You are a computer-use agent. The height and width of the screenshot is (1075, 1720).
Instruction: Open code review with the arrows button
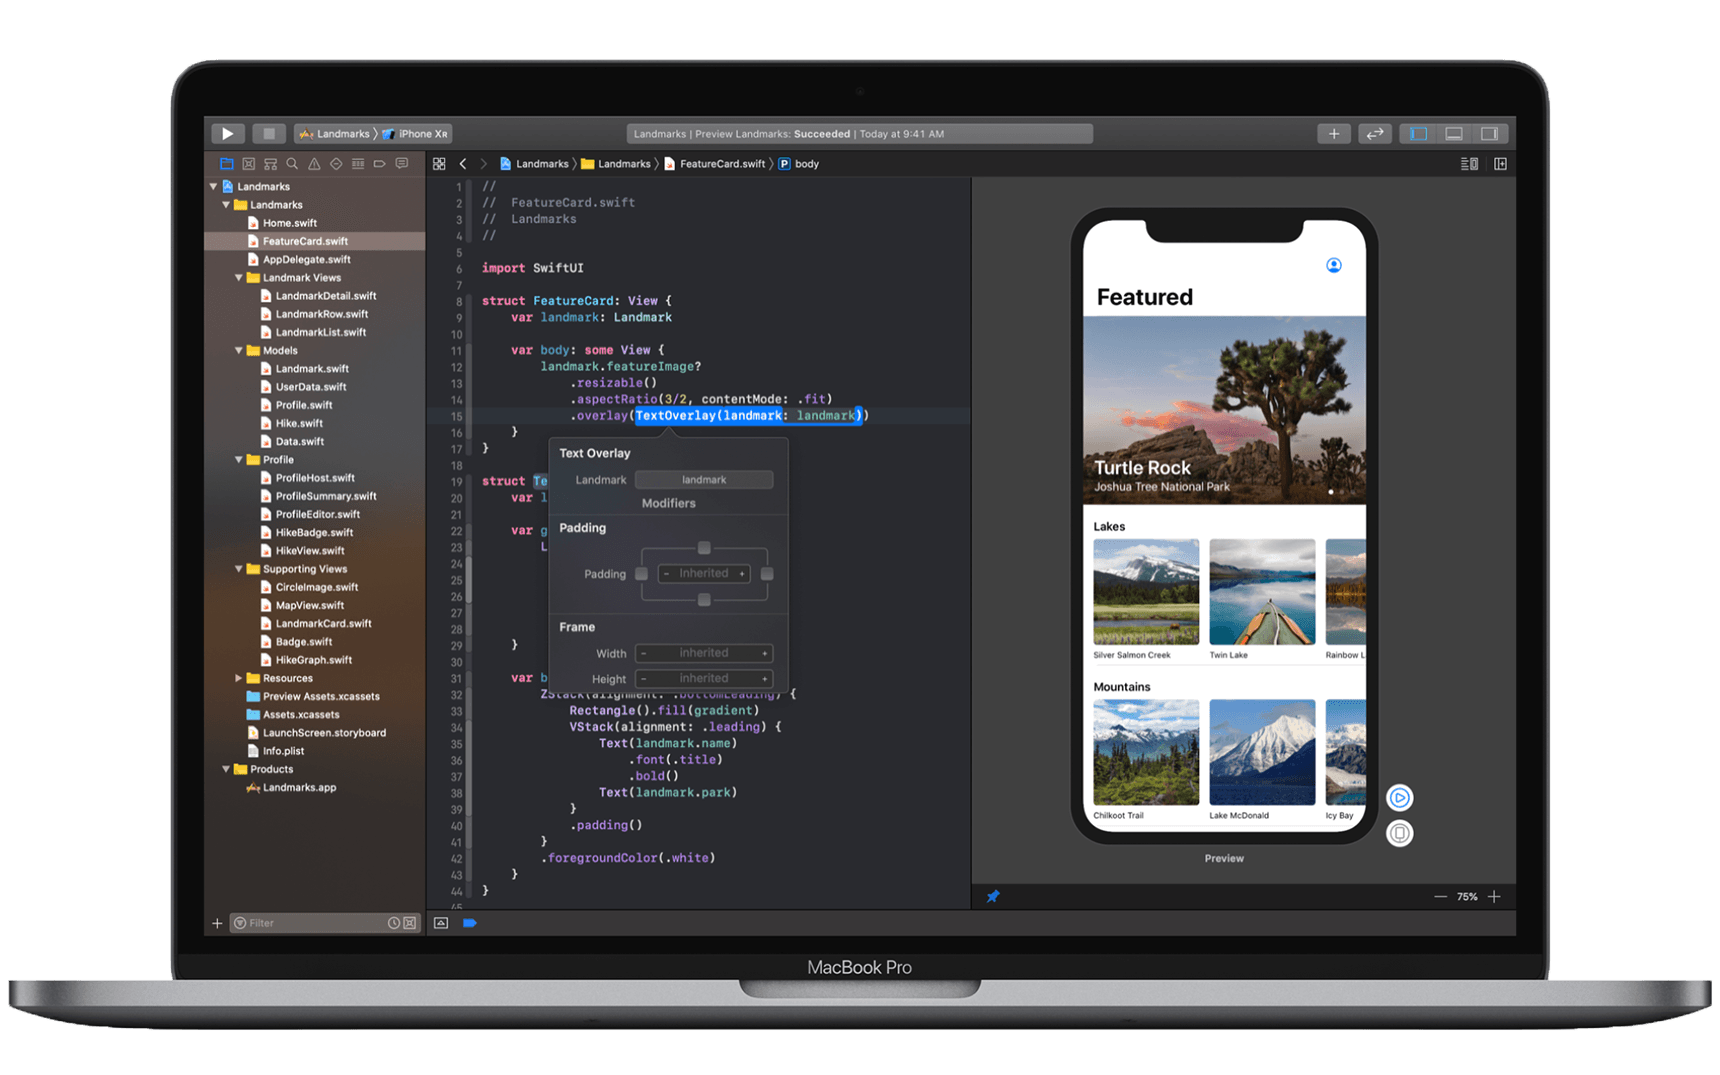(1375, 133)
